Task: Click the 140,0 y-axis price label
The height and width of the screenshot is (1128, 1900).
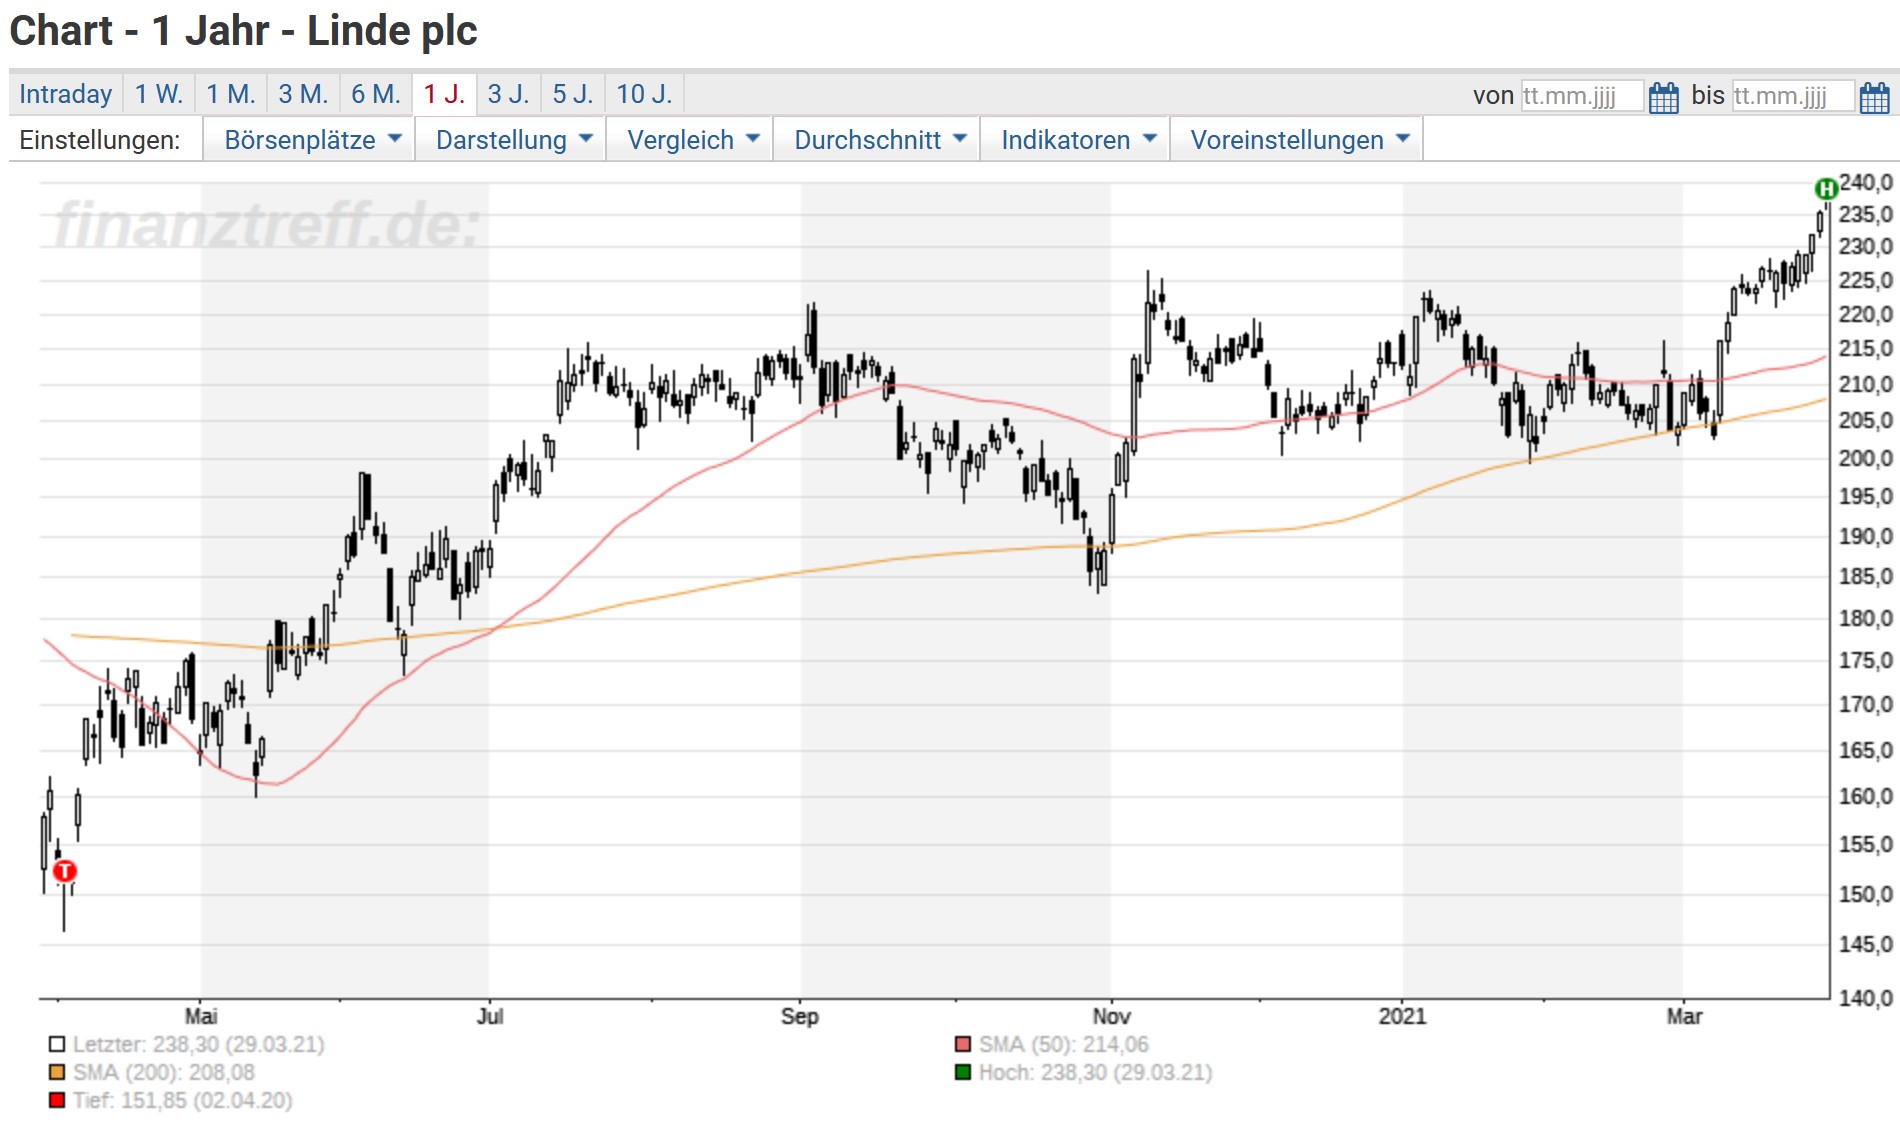Action: click(x=1866, y=998)
